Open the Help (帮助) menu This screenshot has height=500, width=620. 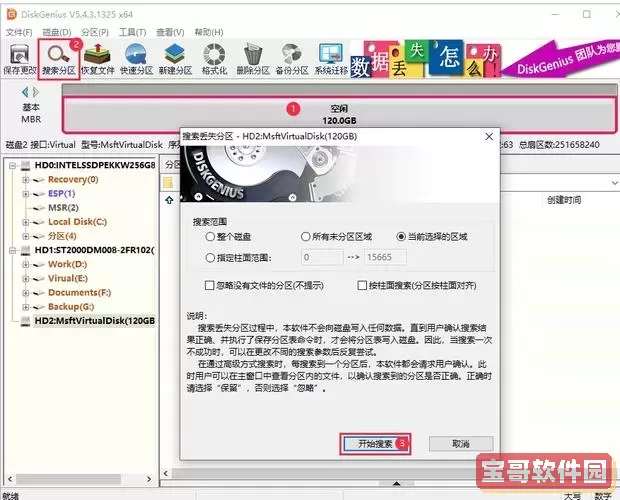pos(209,32)
